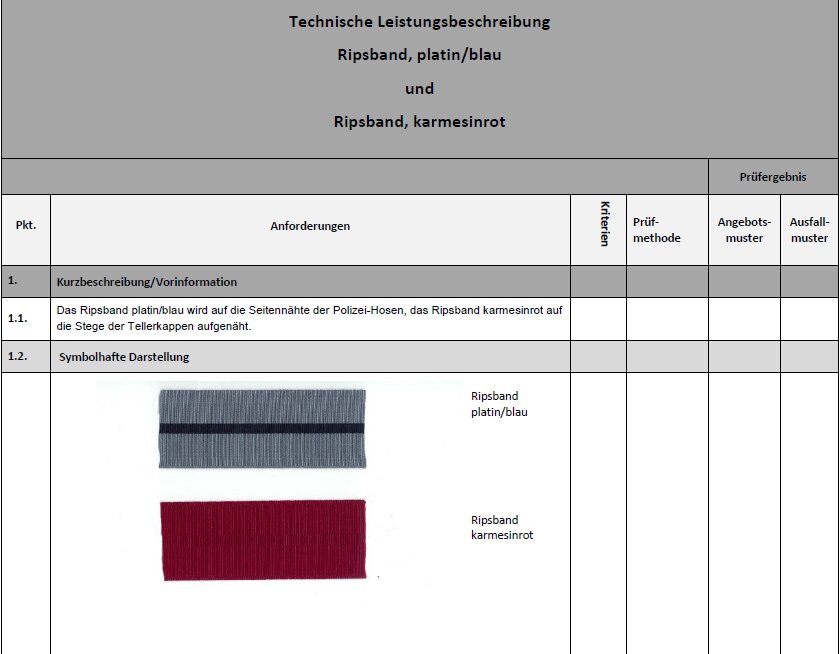This screenshot has width=840, height=654.
Task: Select the 'Ripsband karmesinrot' image caption
Action: tap(502, 528)
